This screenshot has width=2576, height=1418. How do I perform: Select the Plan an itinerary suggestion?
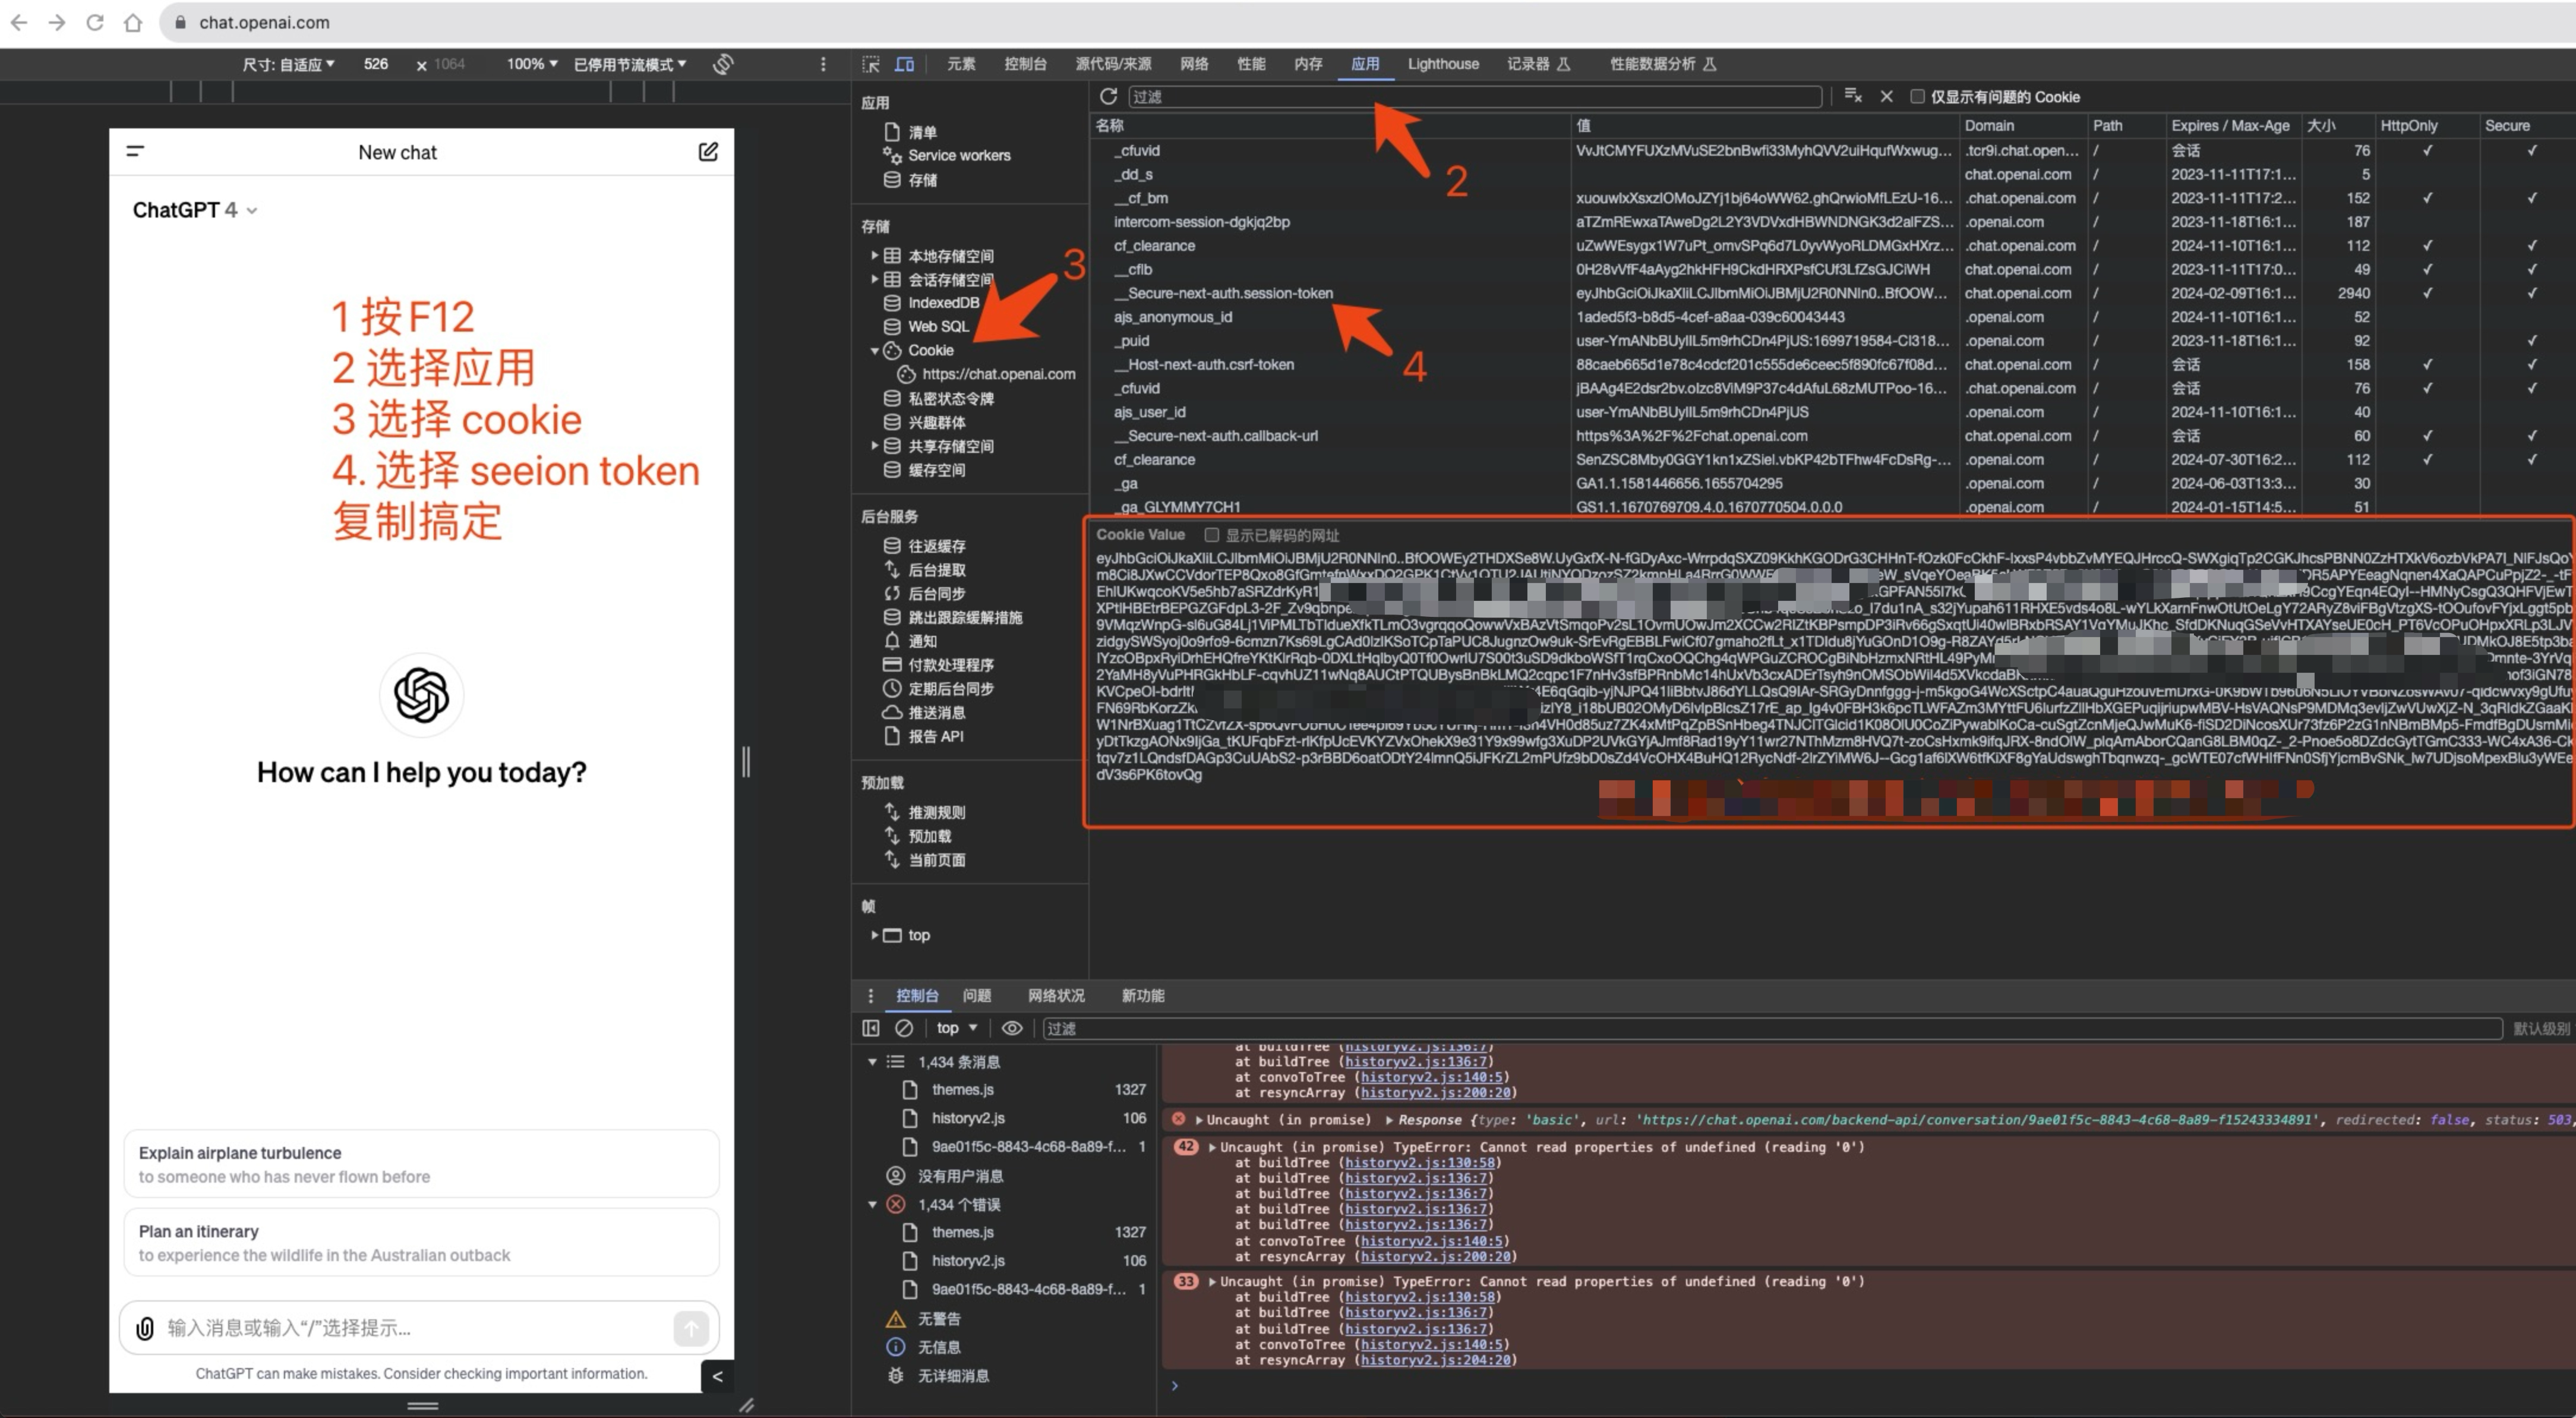point(421,1242)
